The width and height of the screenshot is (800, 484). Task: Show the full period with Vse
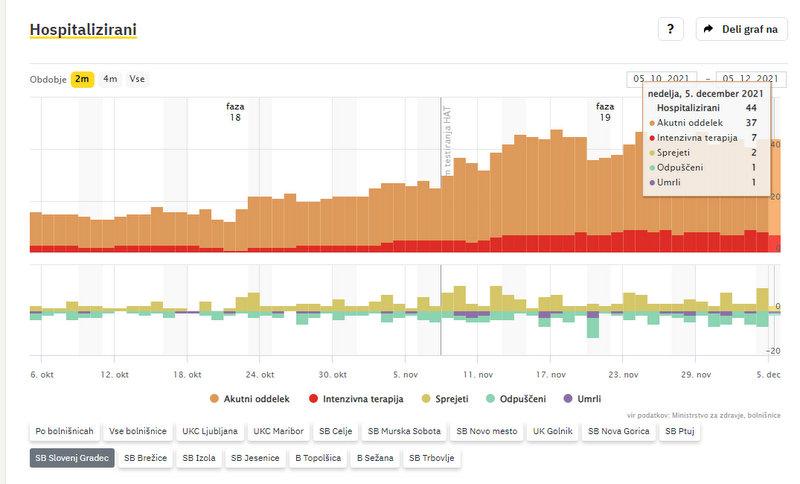pos(136,79)
